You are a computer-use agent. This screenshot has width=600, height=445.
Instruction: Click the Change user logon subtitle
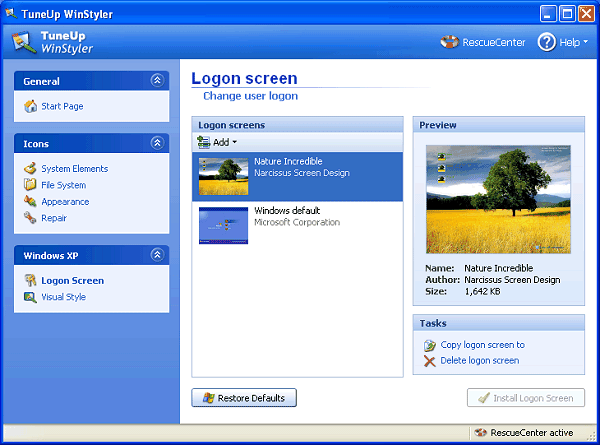(x=250, y=96)
